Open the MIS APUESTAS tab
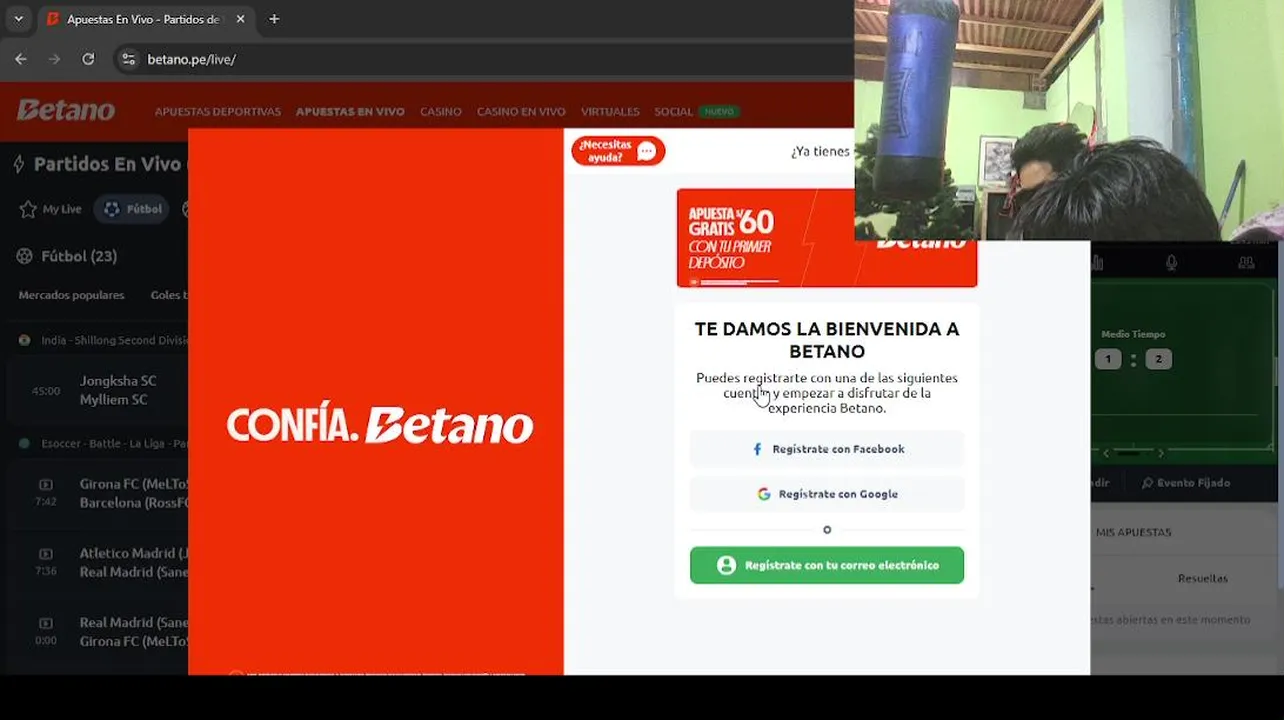The image size is (1284, 720). 1133,532
